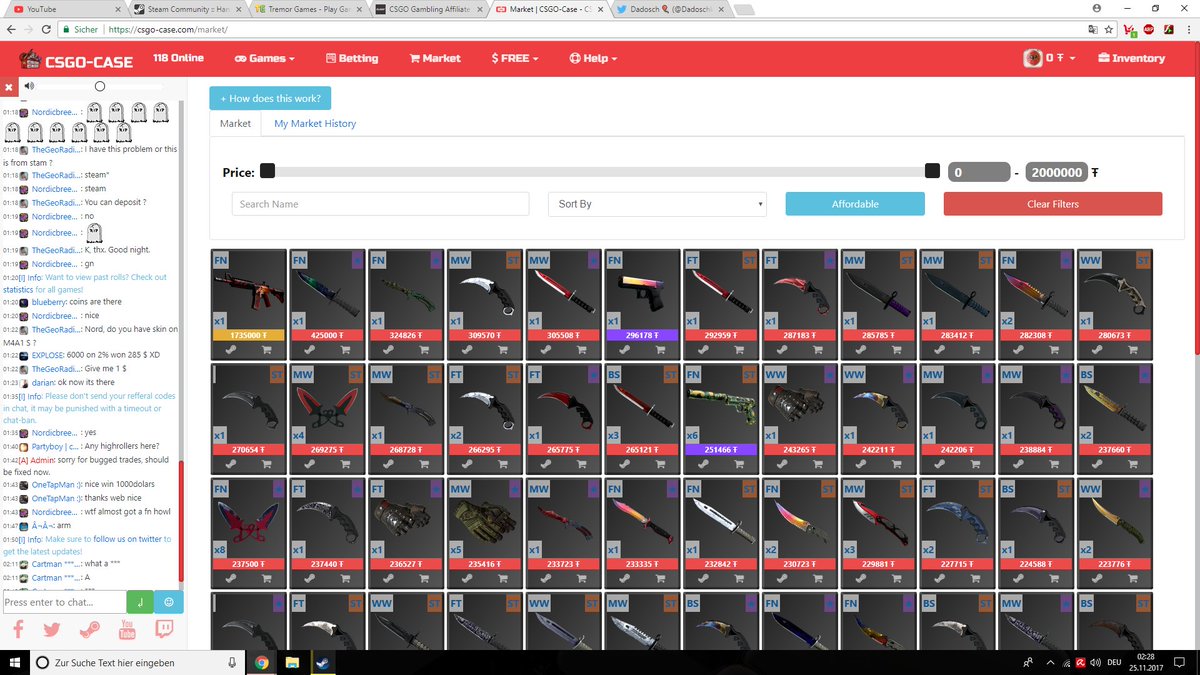Mute the chat sound speaker icon

[29, 86]
